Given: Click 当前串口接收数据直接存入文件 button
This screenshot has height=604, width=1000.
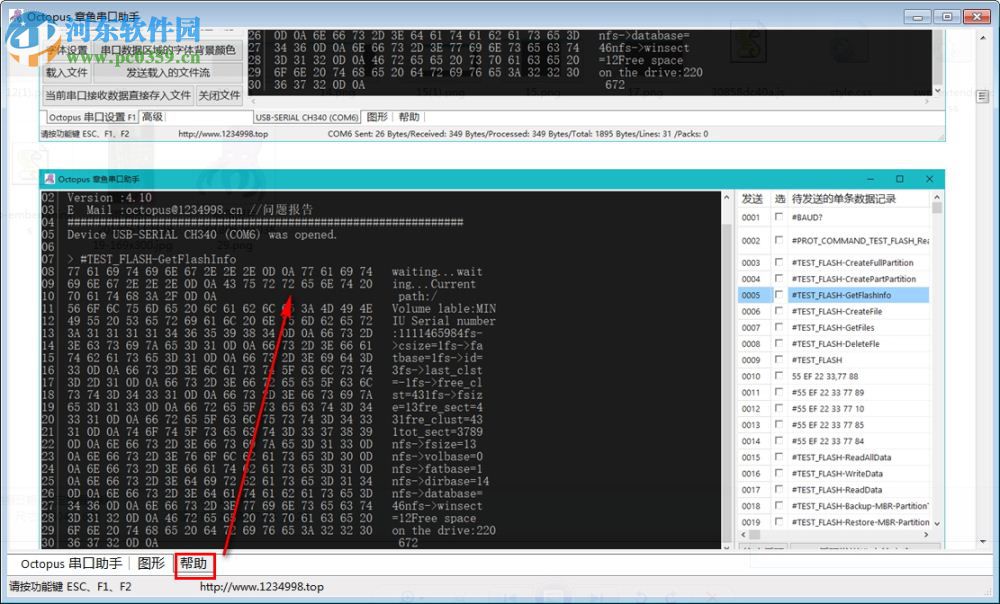Looking at the screenshot, I should click(118, 96).
